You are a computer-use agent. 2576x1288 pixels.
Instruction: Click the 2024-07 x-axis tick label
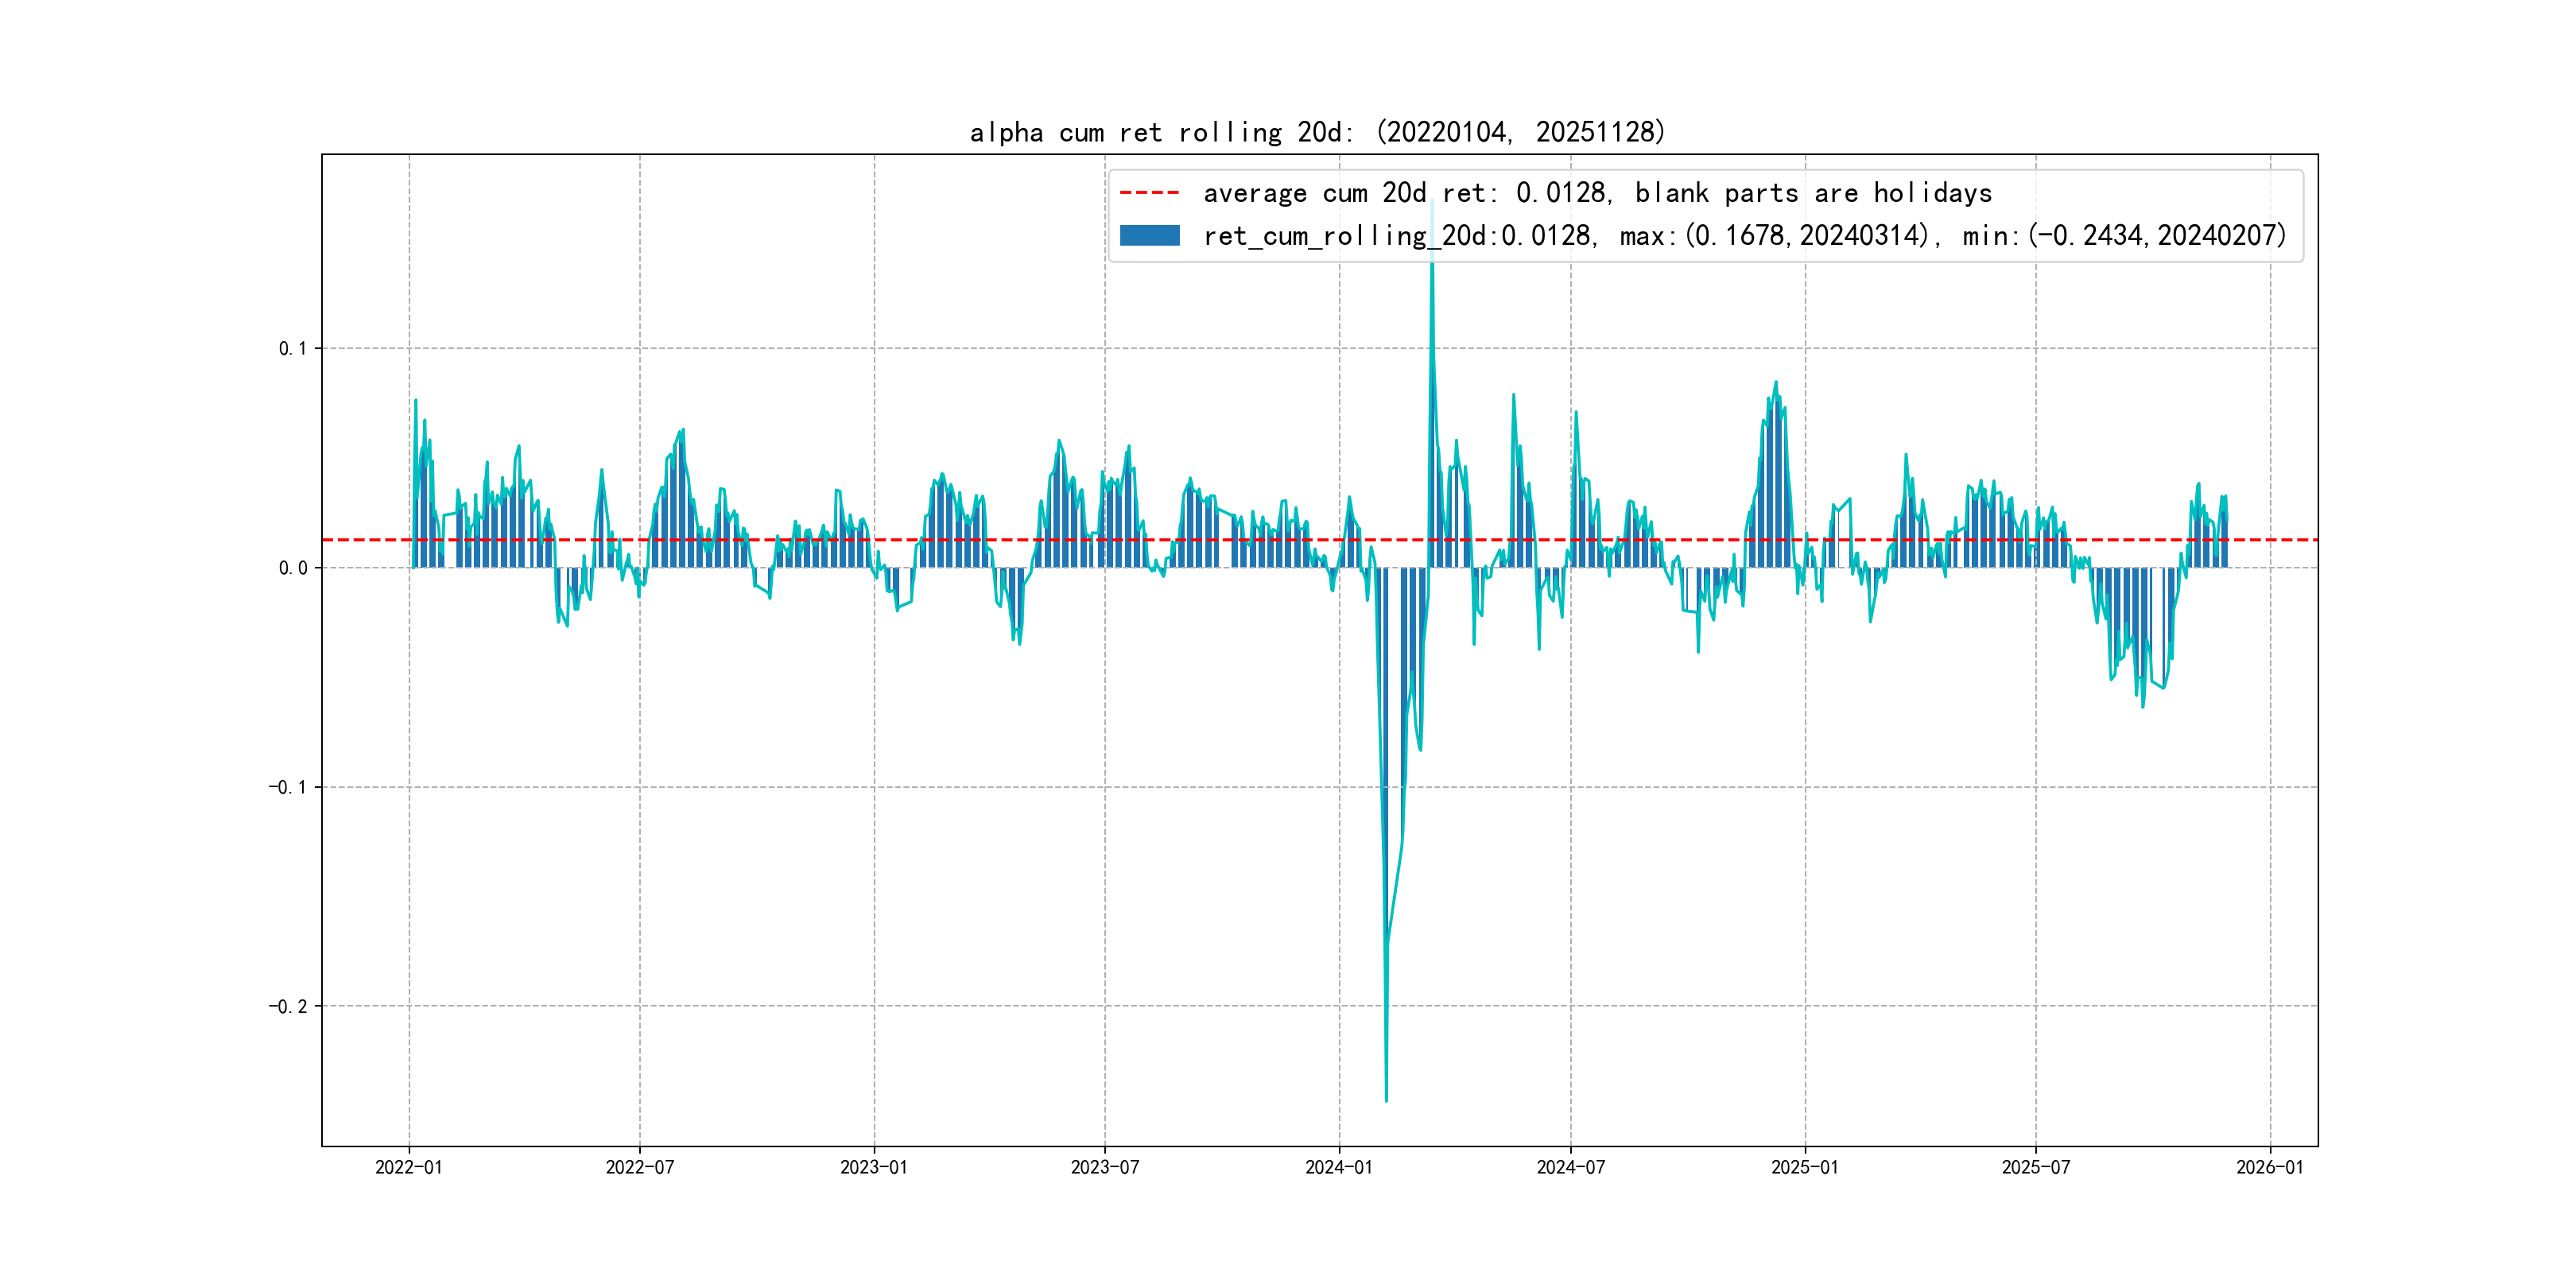click(1571, 1167)
